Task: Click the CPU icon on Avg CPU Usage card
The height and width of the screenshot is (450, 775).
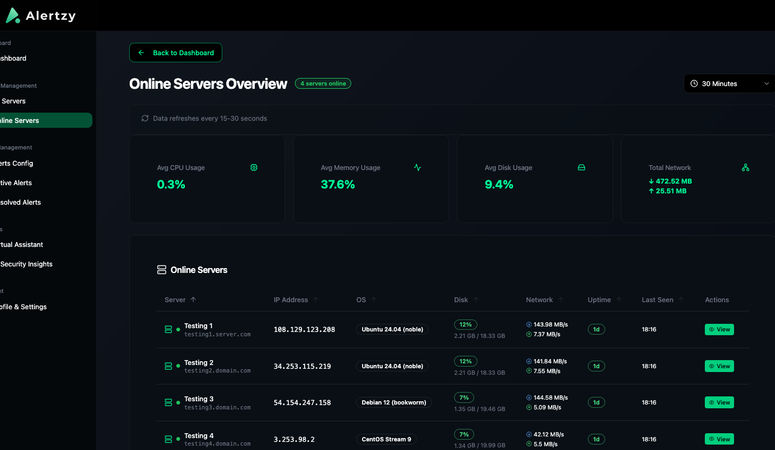Action: pos(254,168)
